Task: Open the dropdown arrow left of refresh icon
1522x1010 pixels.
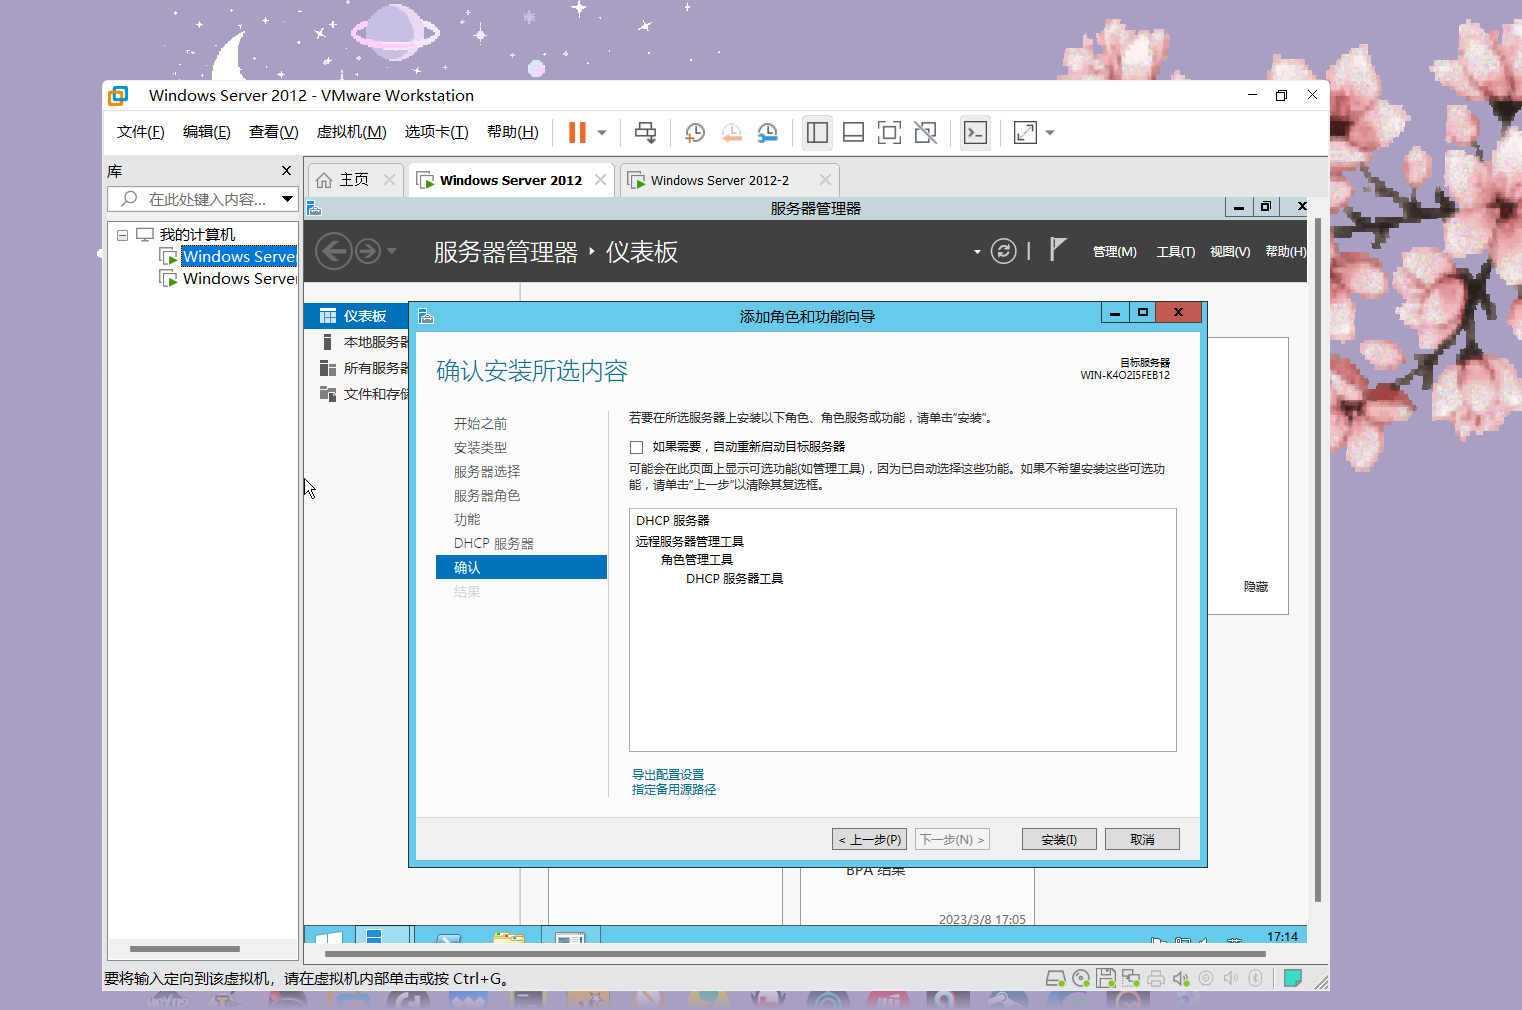Action: [x=977, y=252]
